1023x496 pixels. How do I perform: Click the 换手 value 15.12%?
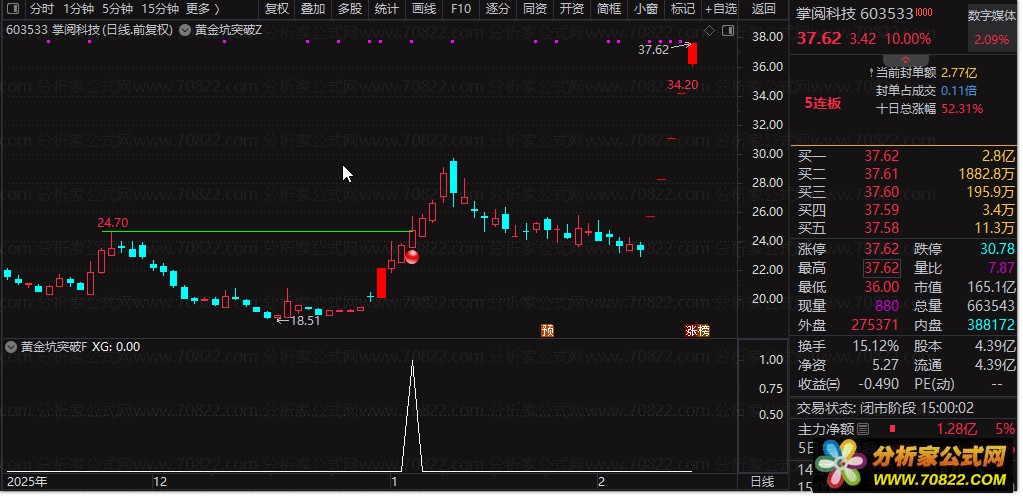coord(875,345)
